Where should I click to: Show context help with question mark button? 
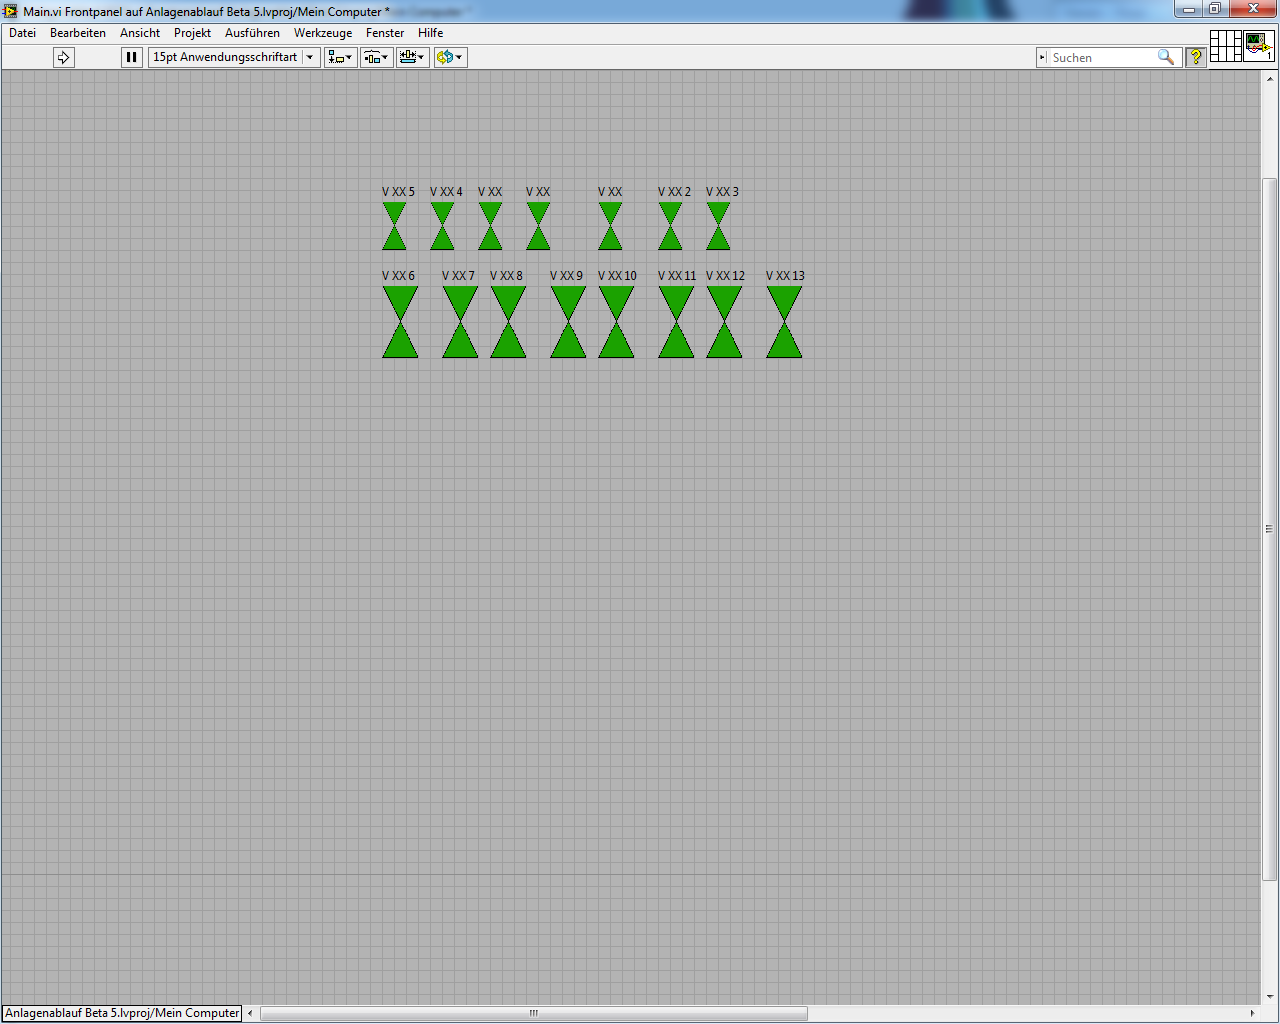(1195, 57)
